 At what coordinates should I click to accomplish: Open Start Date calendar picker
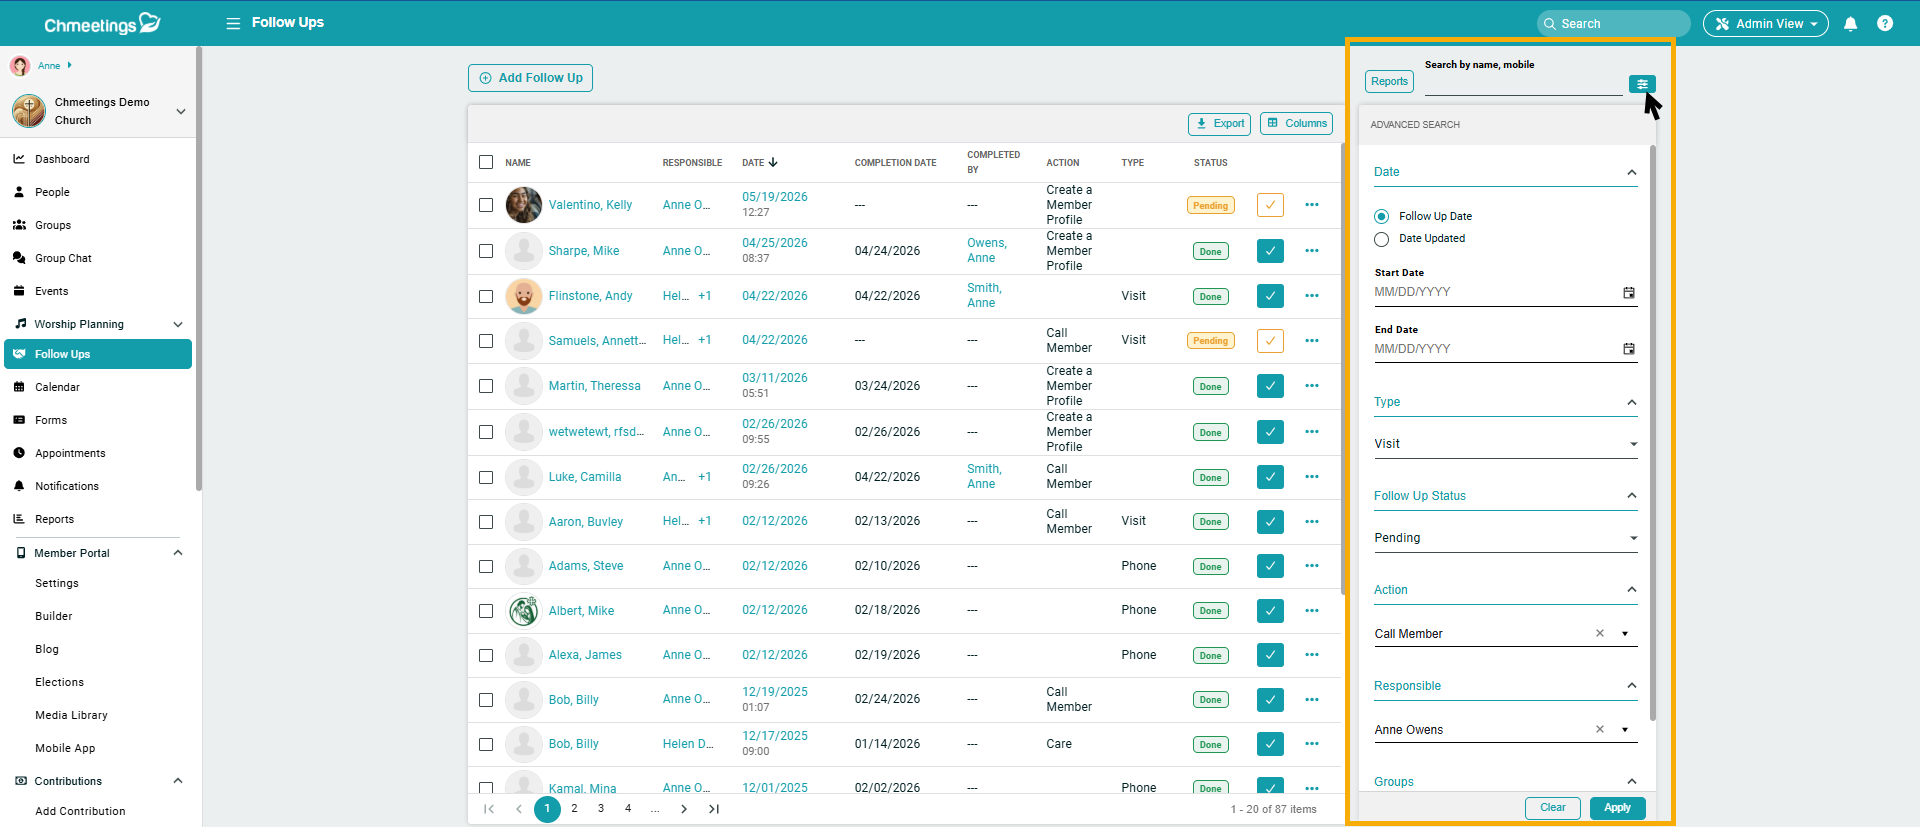click(1629, 292)
